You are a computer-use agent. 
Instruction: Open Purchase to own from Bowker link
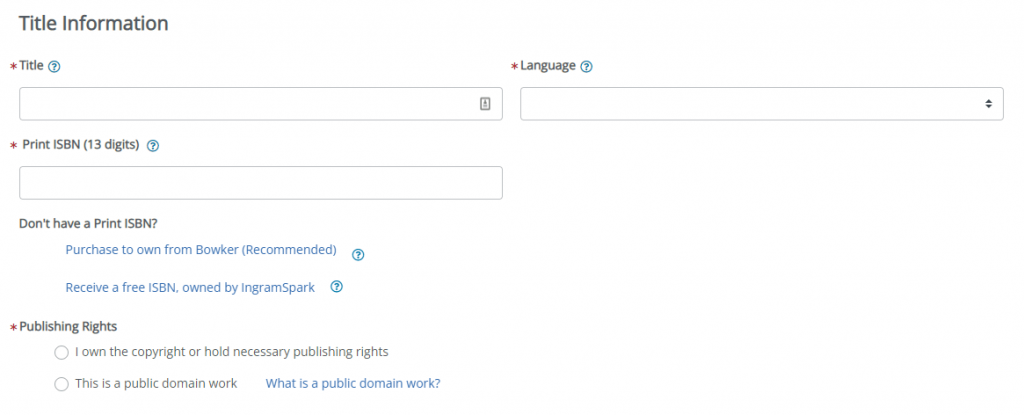[201, 250]
